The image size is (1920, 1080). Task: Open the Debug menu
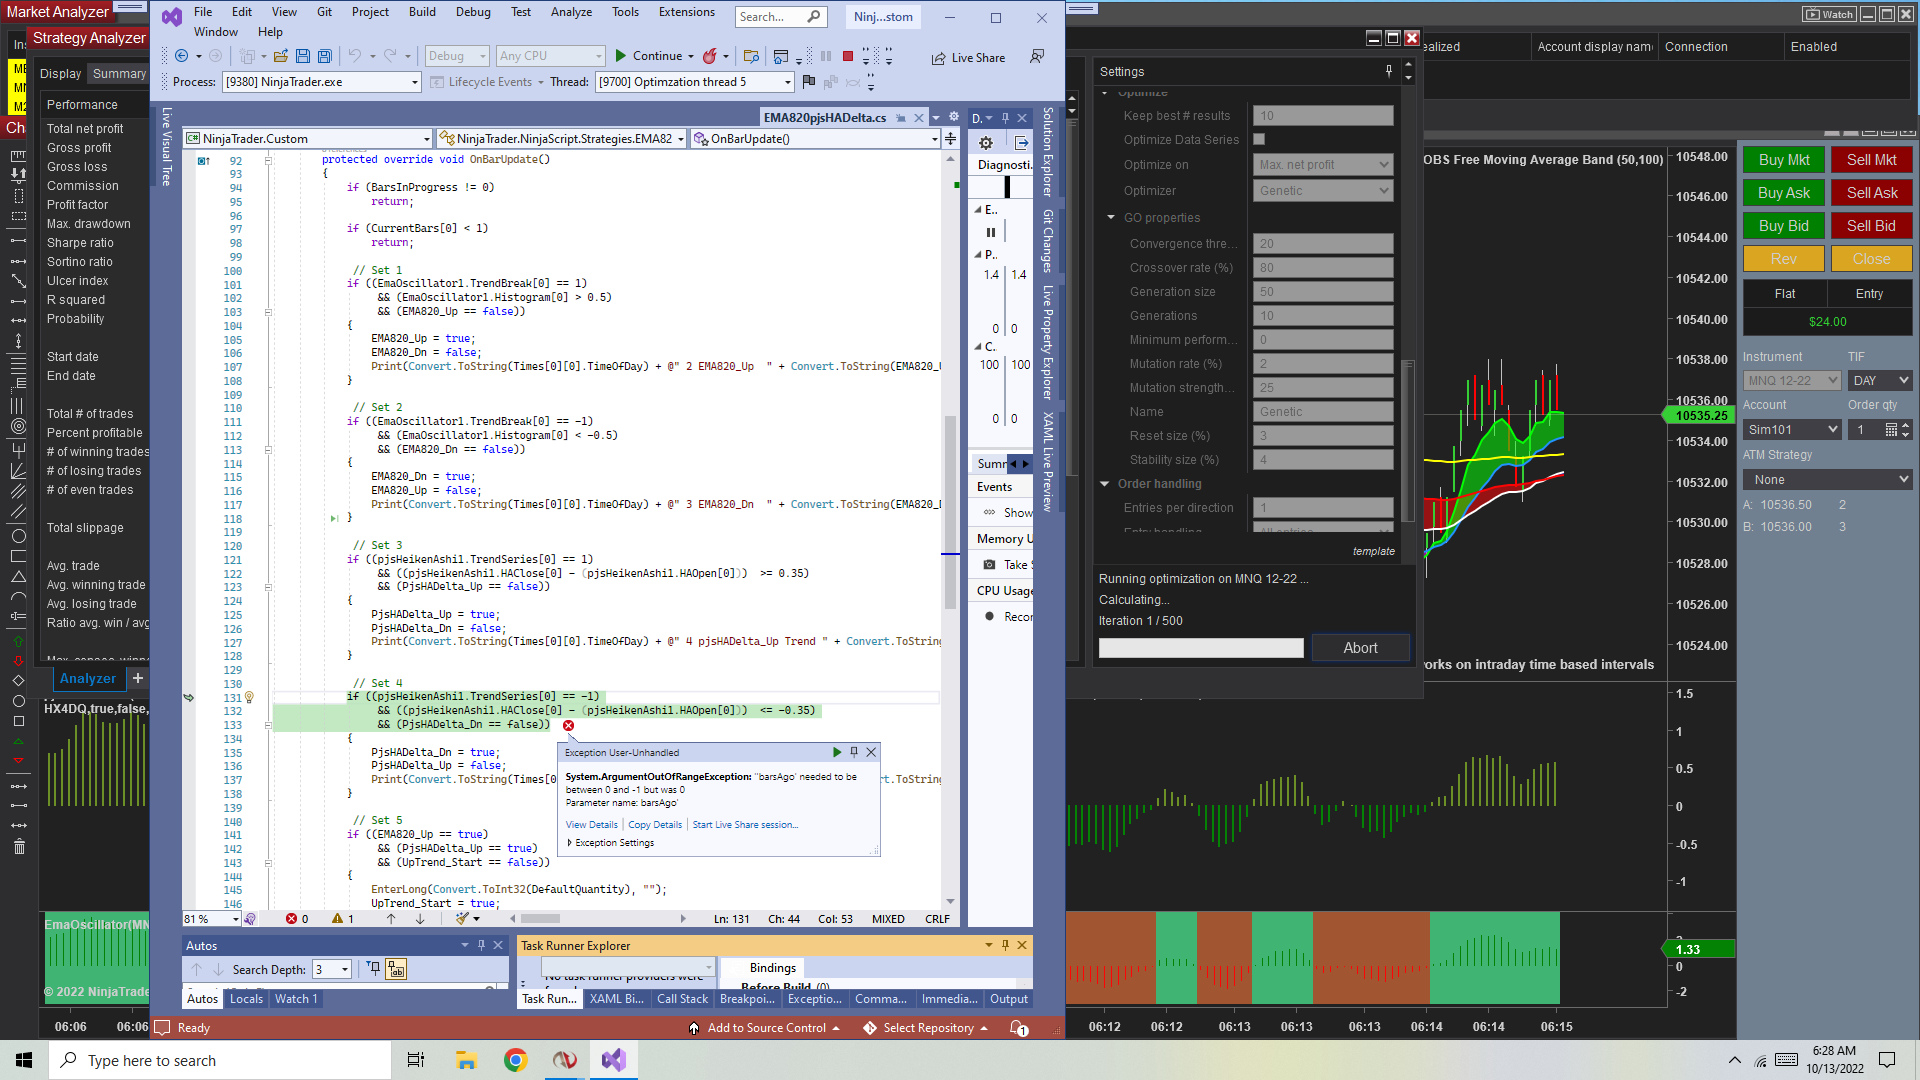tap(472, 12)
